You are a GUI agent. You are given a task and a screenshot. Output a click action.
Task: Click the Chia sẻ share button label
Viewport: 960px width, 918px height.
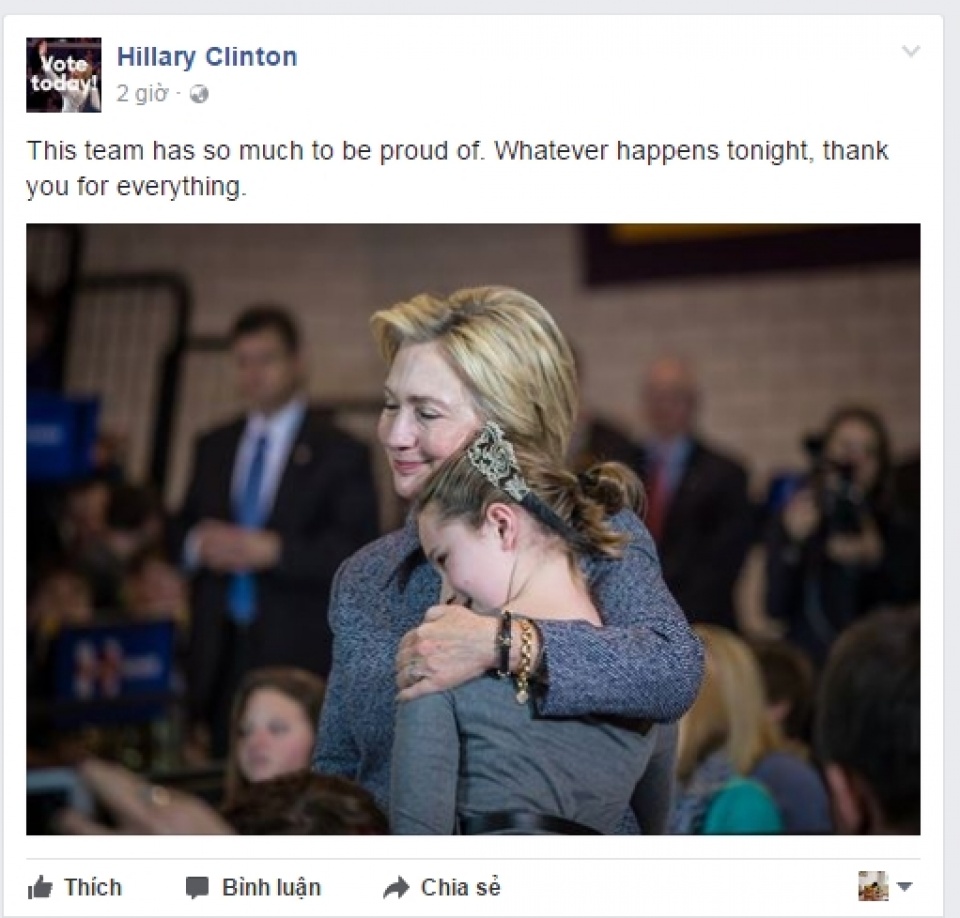click(x=460, y=887)
